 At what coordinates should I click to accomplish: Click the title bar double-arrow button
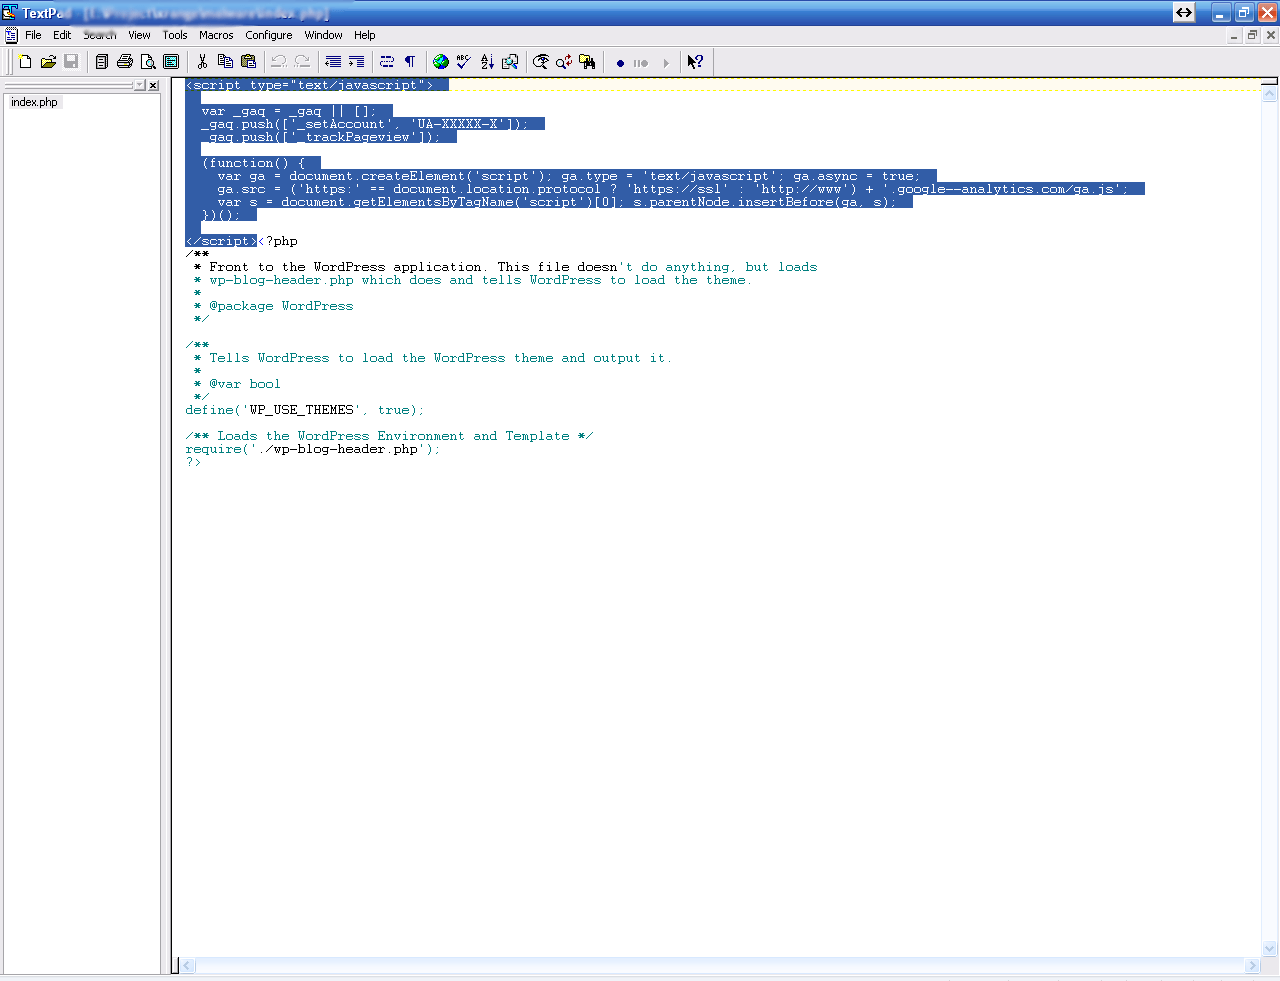1184,12
